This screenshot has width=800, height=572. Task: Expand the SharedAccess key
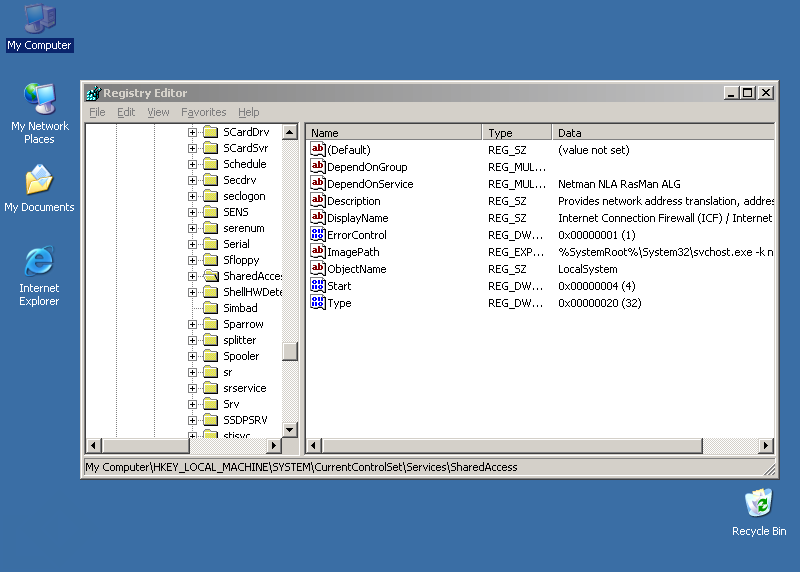point(192,276)
